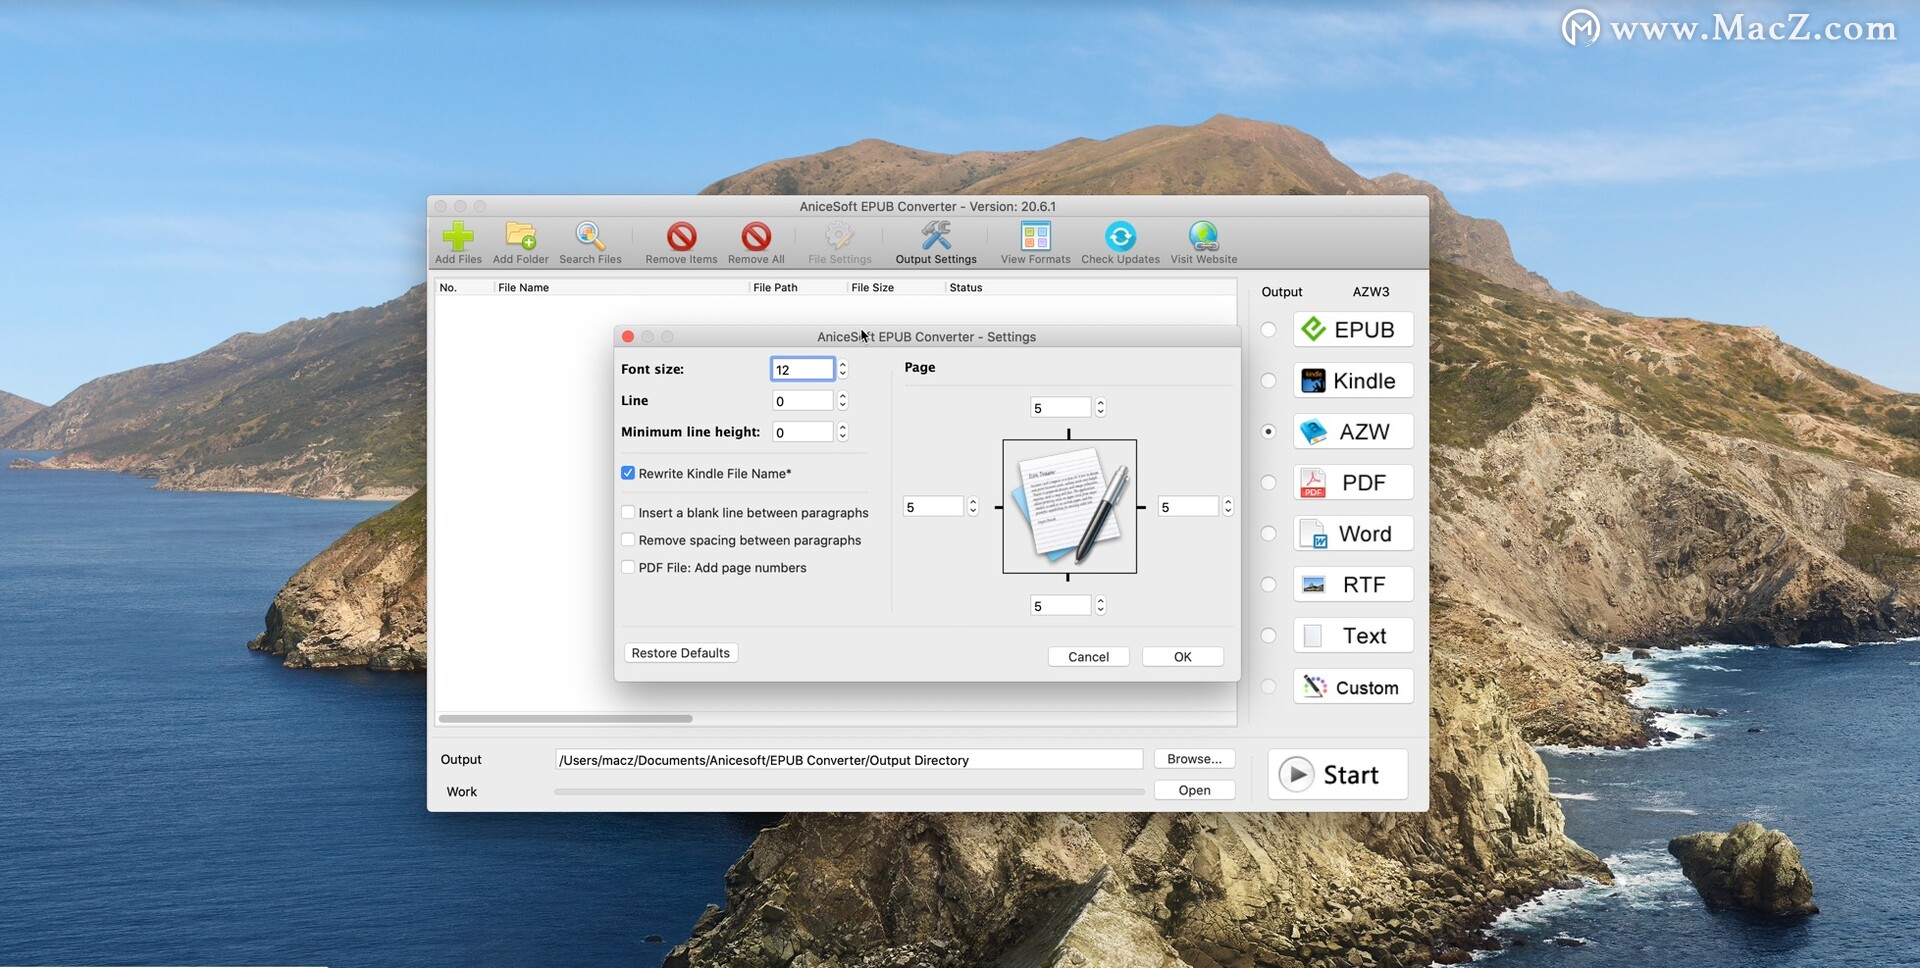The width and height of the screenshot is (1920, 968).
Task: Click the left page margin field
Action: tap(933, 506)
